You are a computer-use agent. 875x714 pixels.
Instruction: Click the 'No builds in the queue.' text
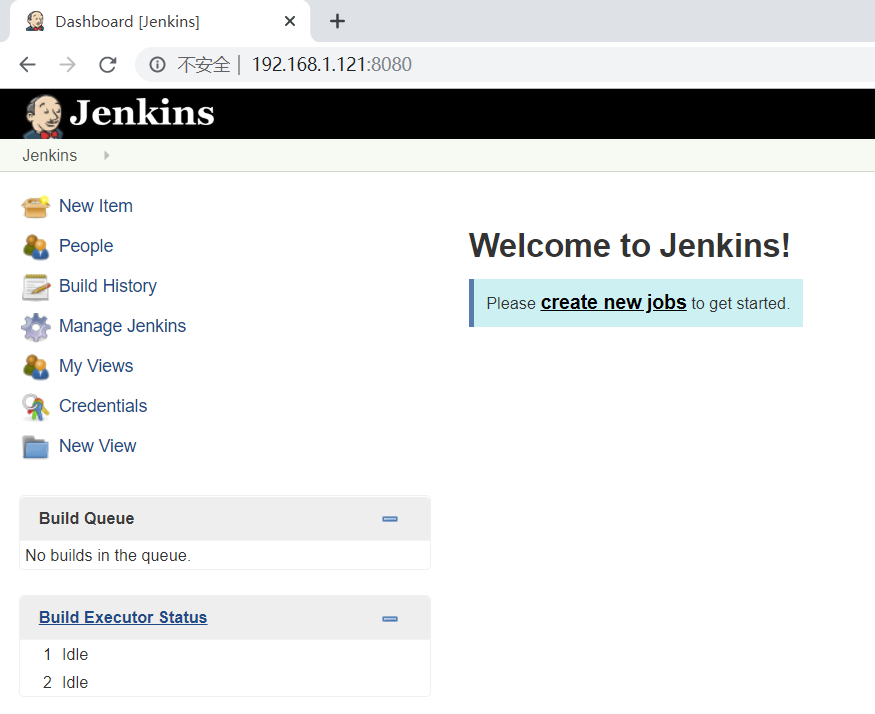coord(108,555)
